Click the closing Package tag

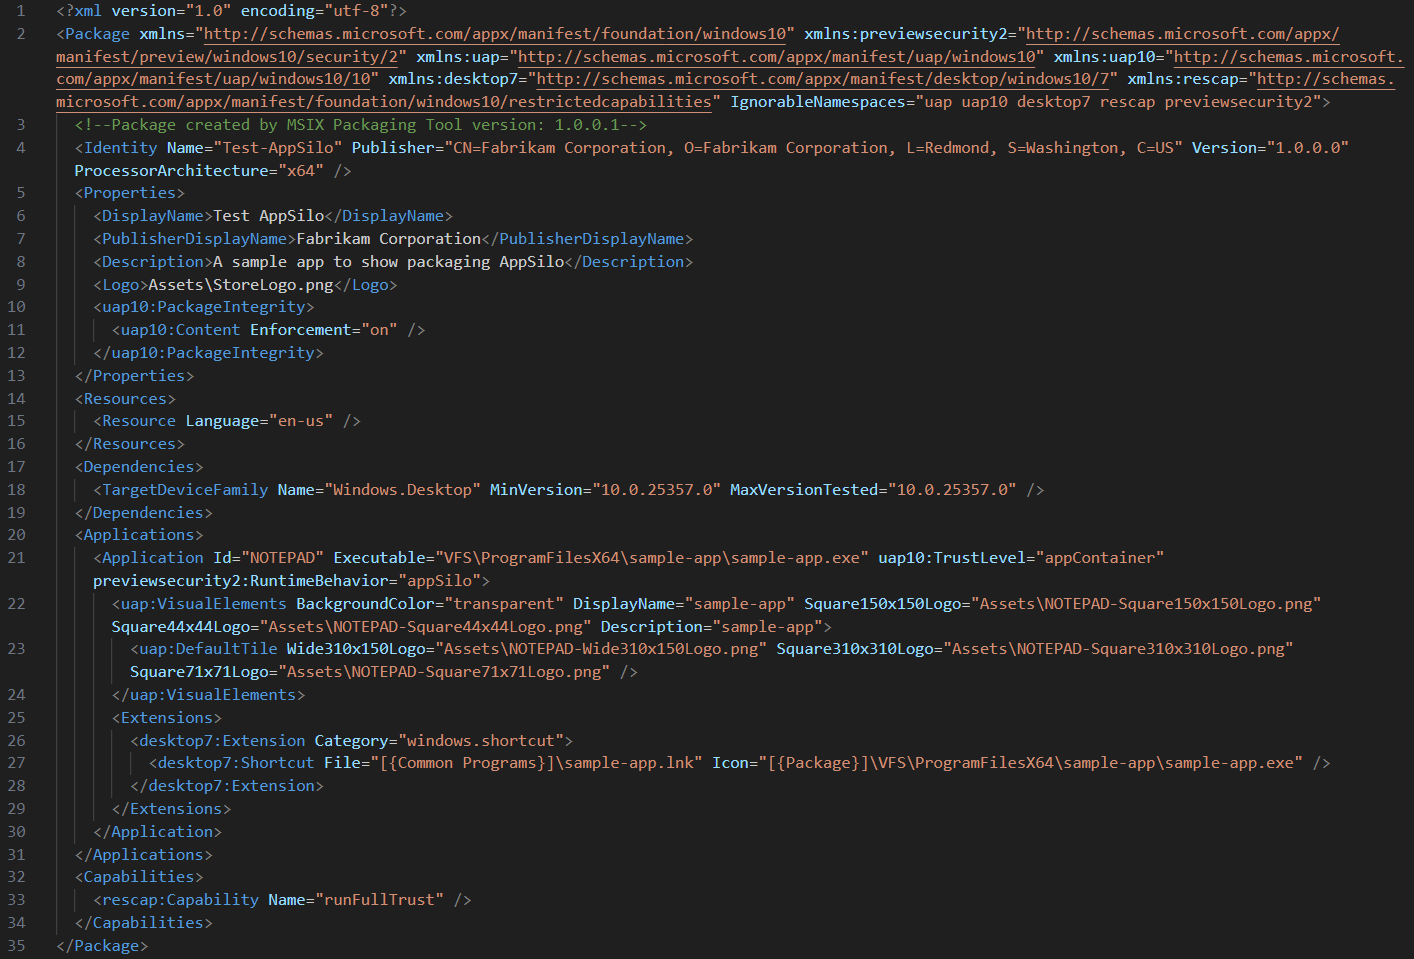coord(102,946)
